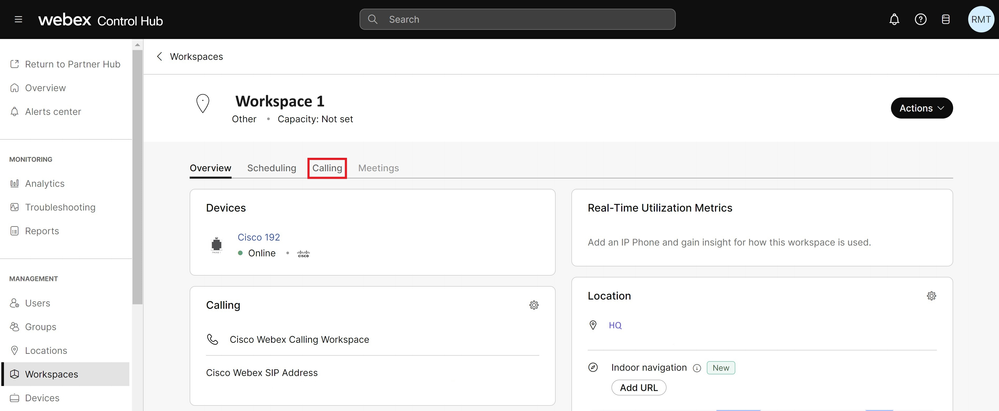Click the Cisco logo icon next to Online
This screenshot has width=999, height=411.
click(x=303, y=254)
